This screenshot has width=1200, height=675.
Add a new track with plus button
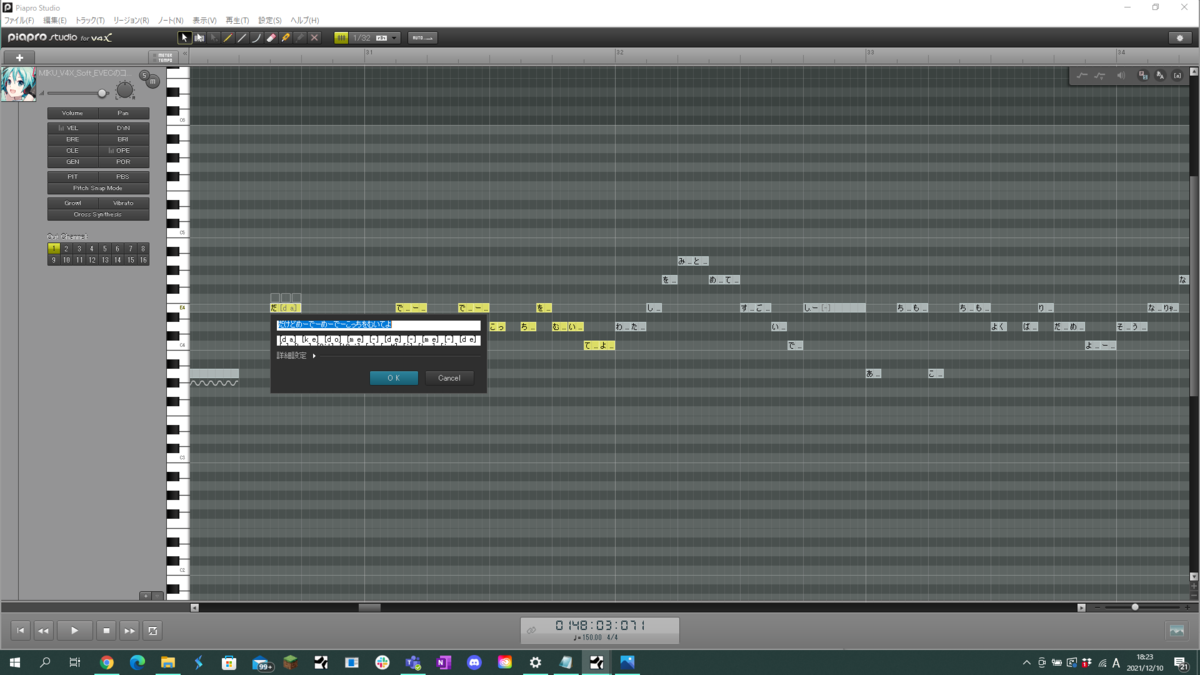point(19,58)
